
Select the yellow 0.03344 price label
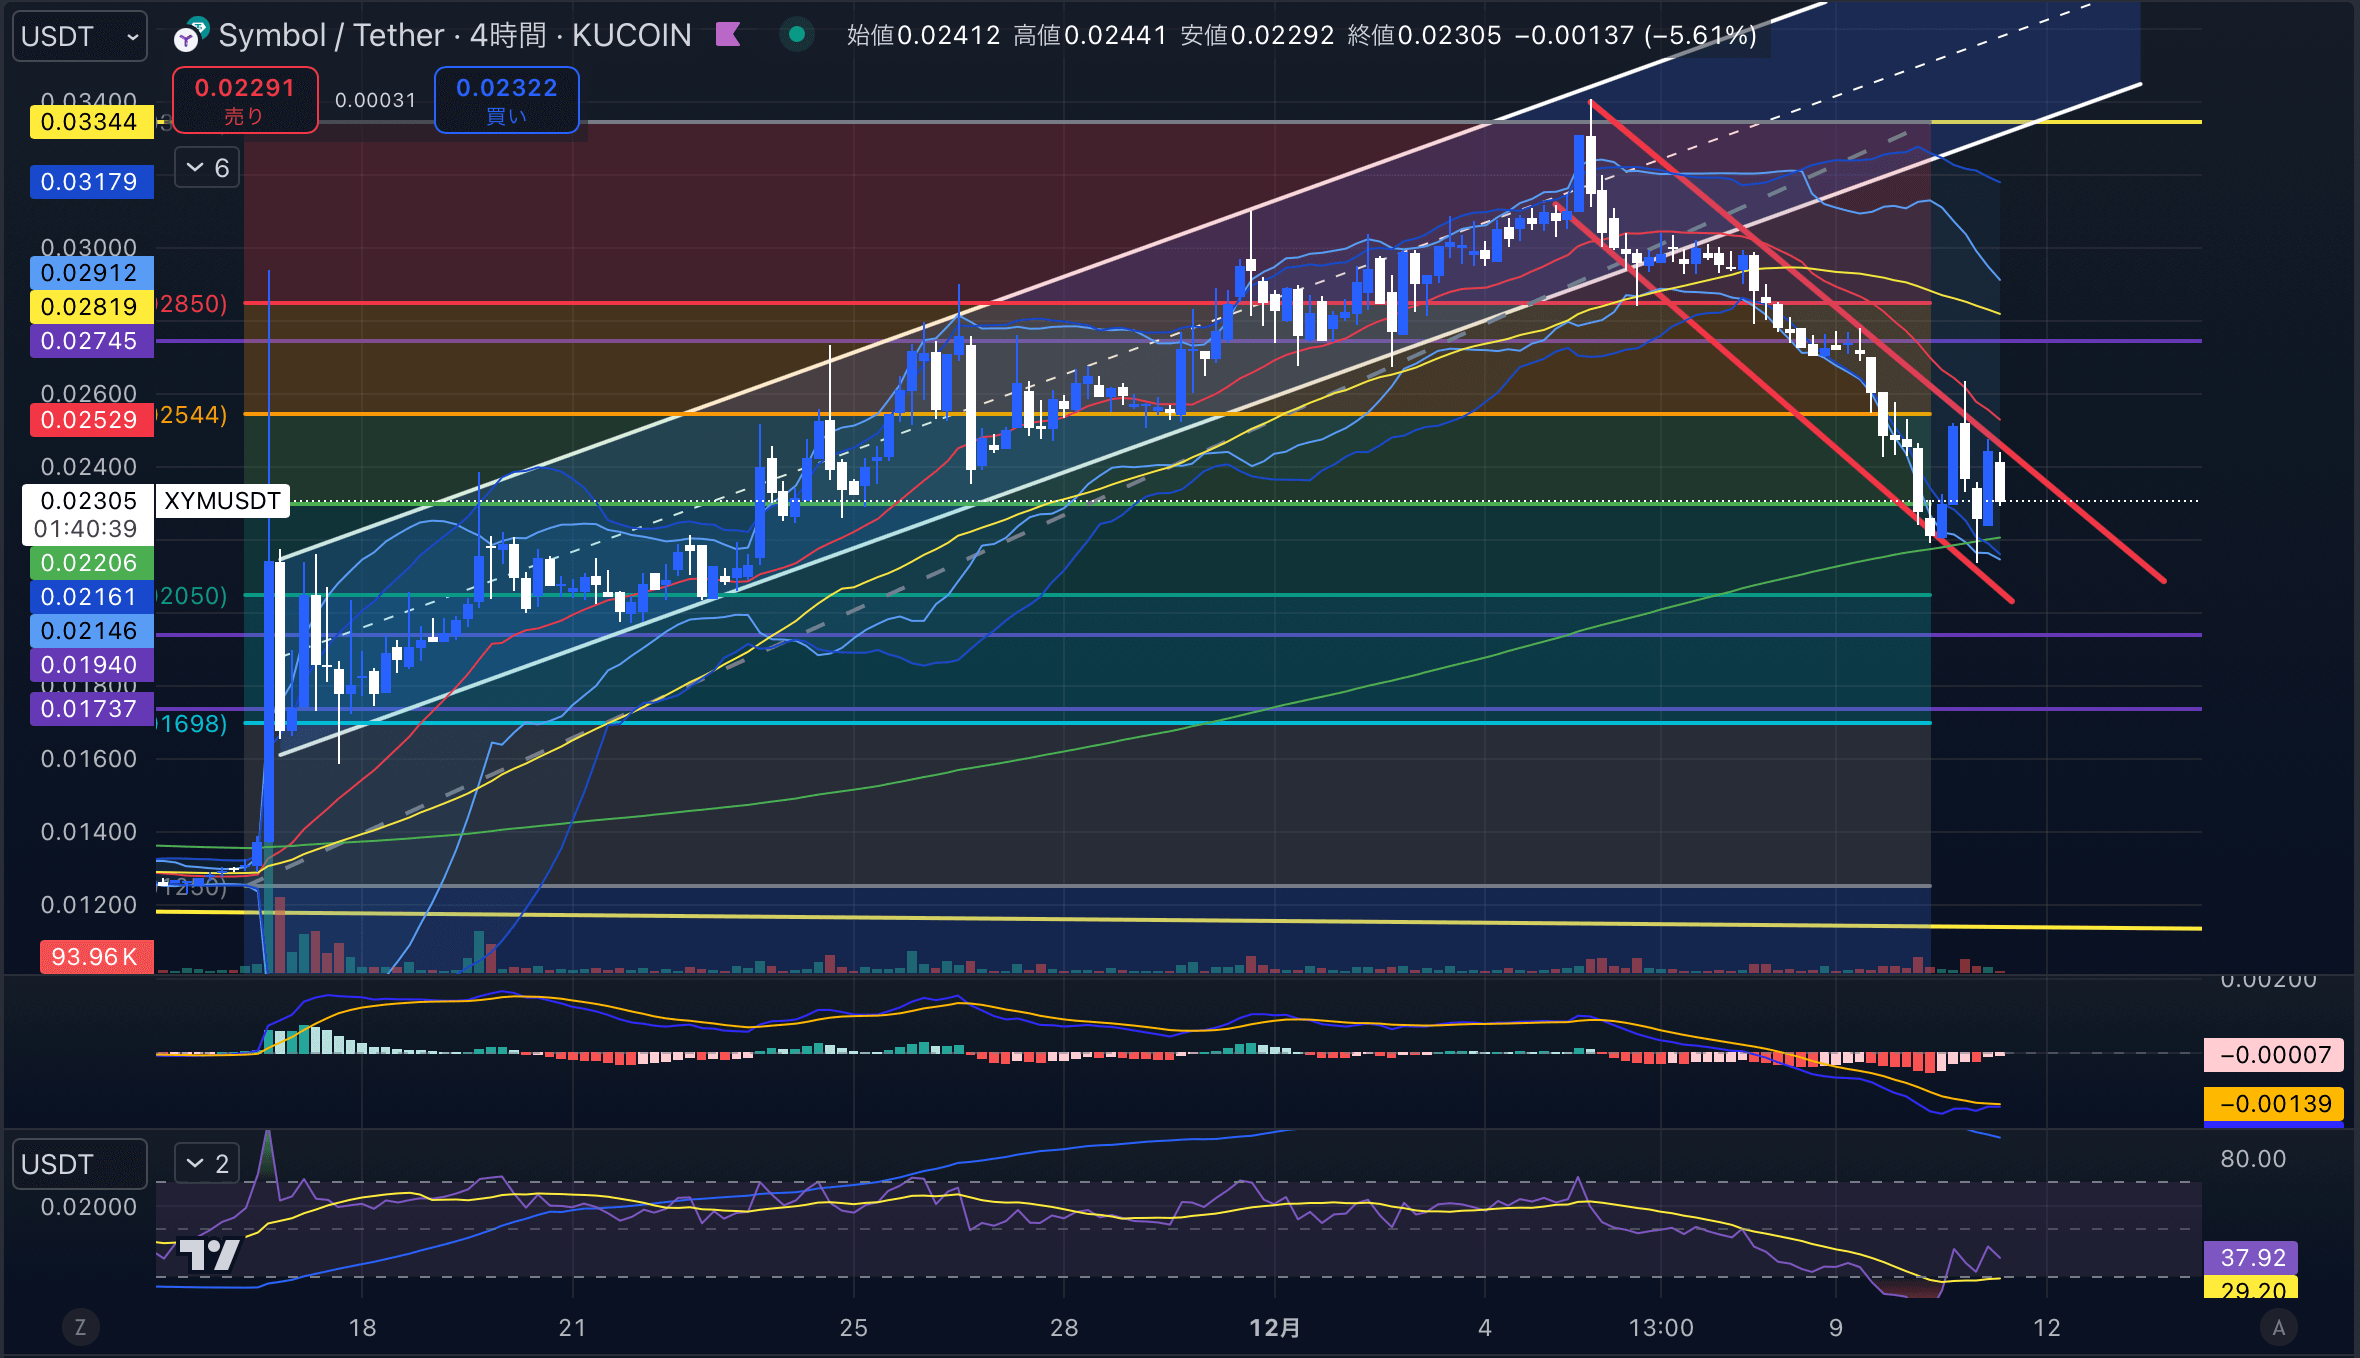91,122
